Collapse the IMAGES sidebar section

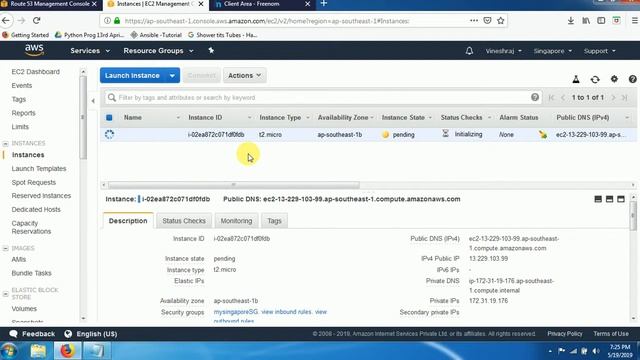click(x=5, y=249)
